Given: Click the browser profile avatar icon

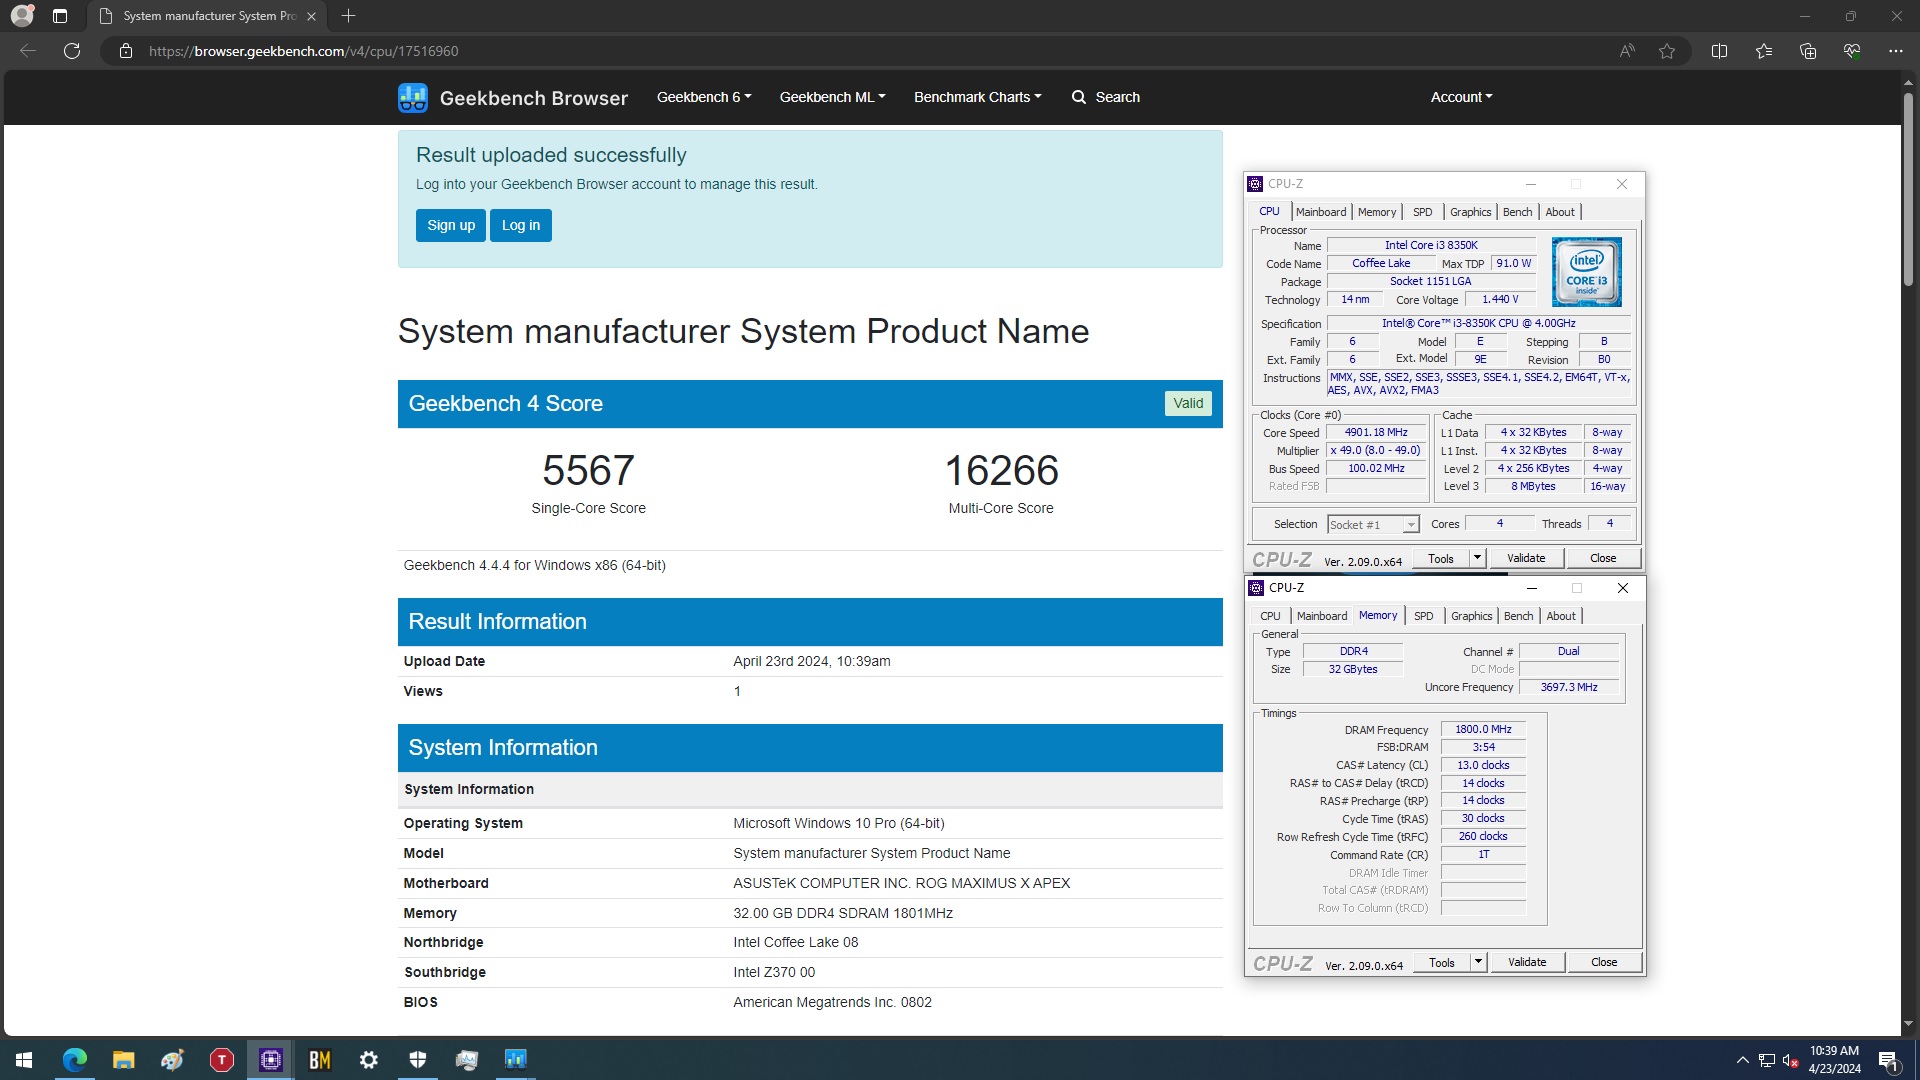Looking at the screenshot, I should click(22, 16).
